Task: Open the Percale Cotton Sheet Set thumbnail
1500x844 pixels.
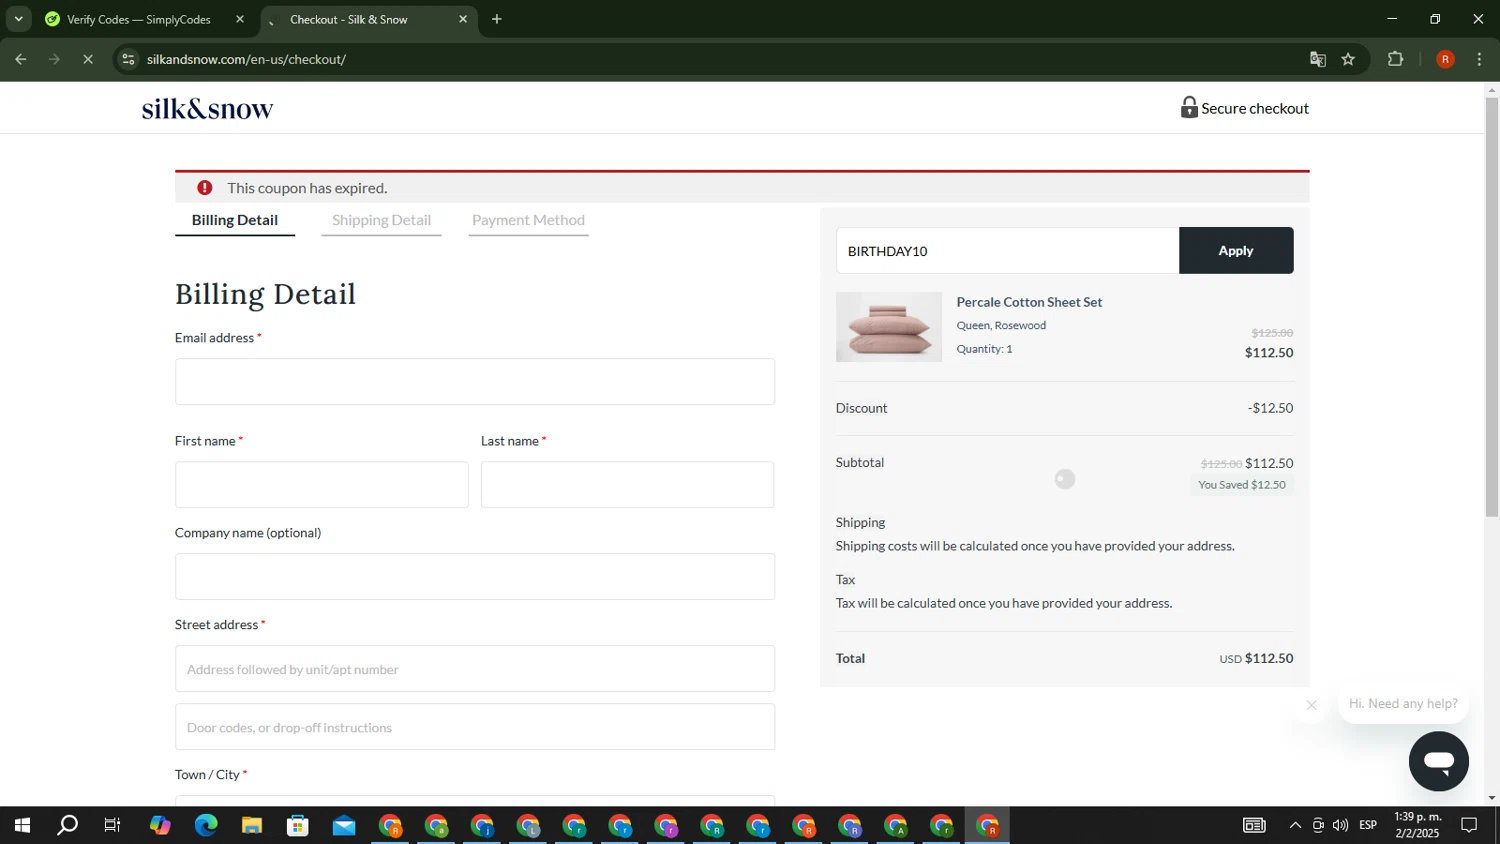Action: (x=889, y=327)
